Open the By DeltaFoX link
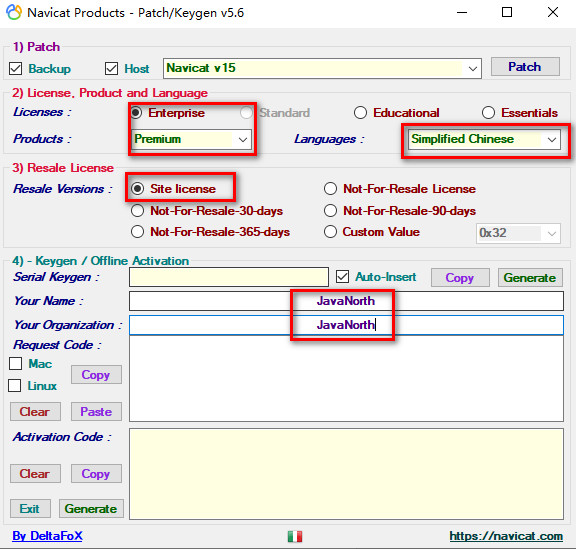The image size is (576, 549). (x=47, y=536)
